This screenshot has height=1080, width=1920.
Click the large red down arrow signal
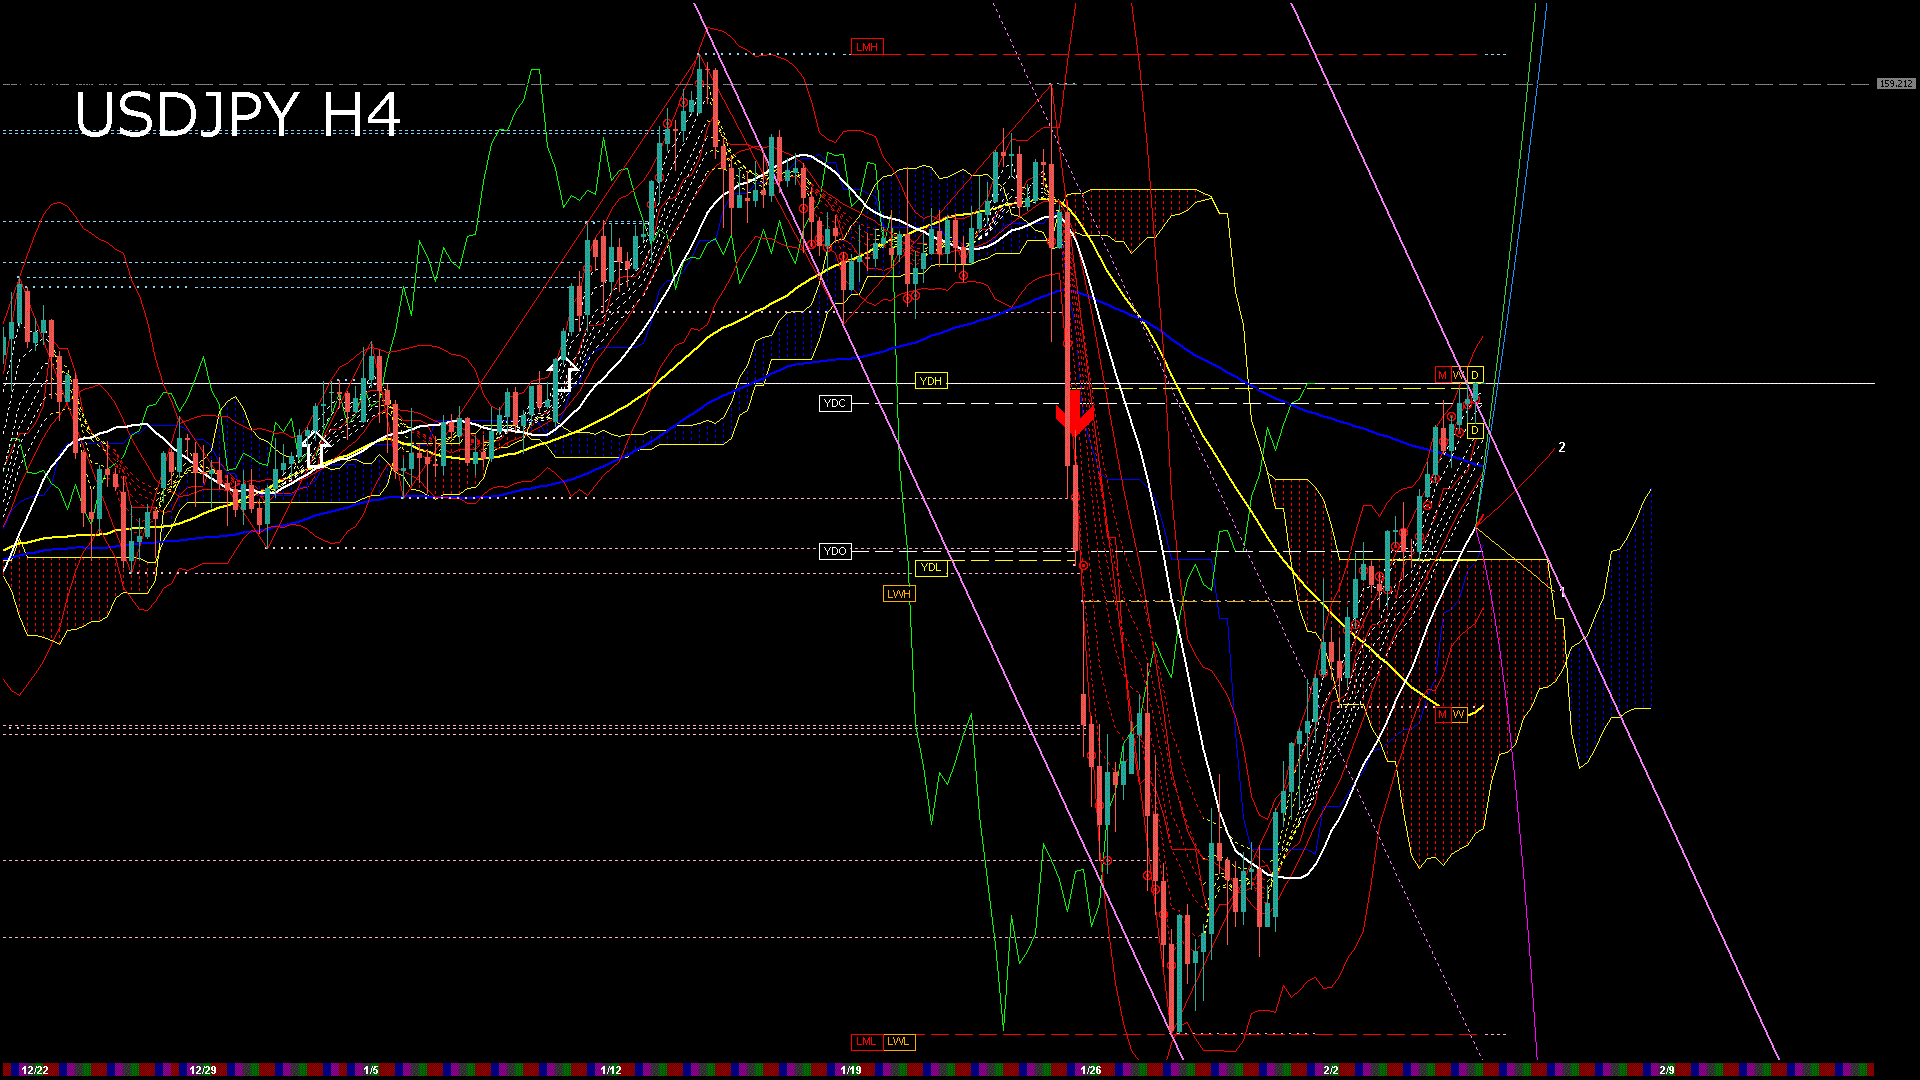pos(1074,414)
